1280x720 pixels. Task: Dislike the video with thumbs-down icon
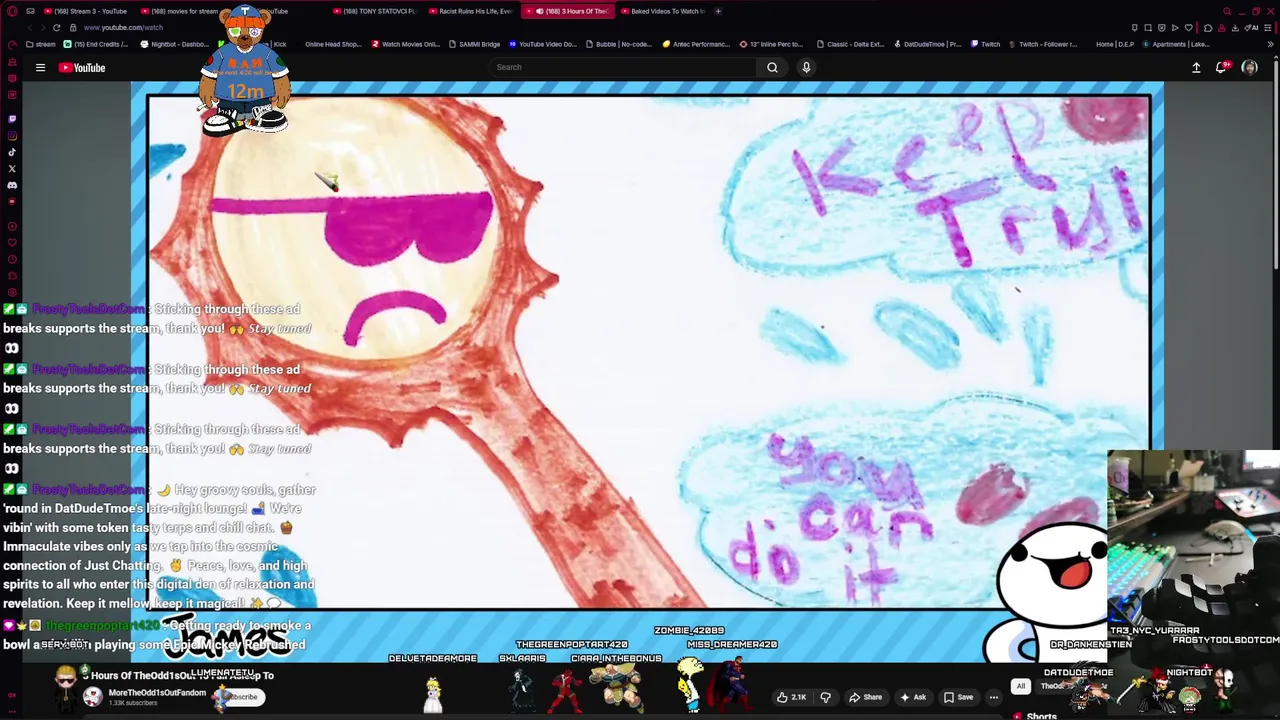[825, 697]
